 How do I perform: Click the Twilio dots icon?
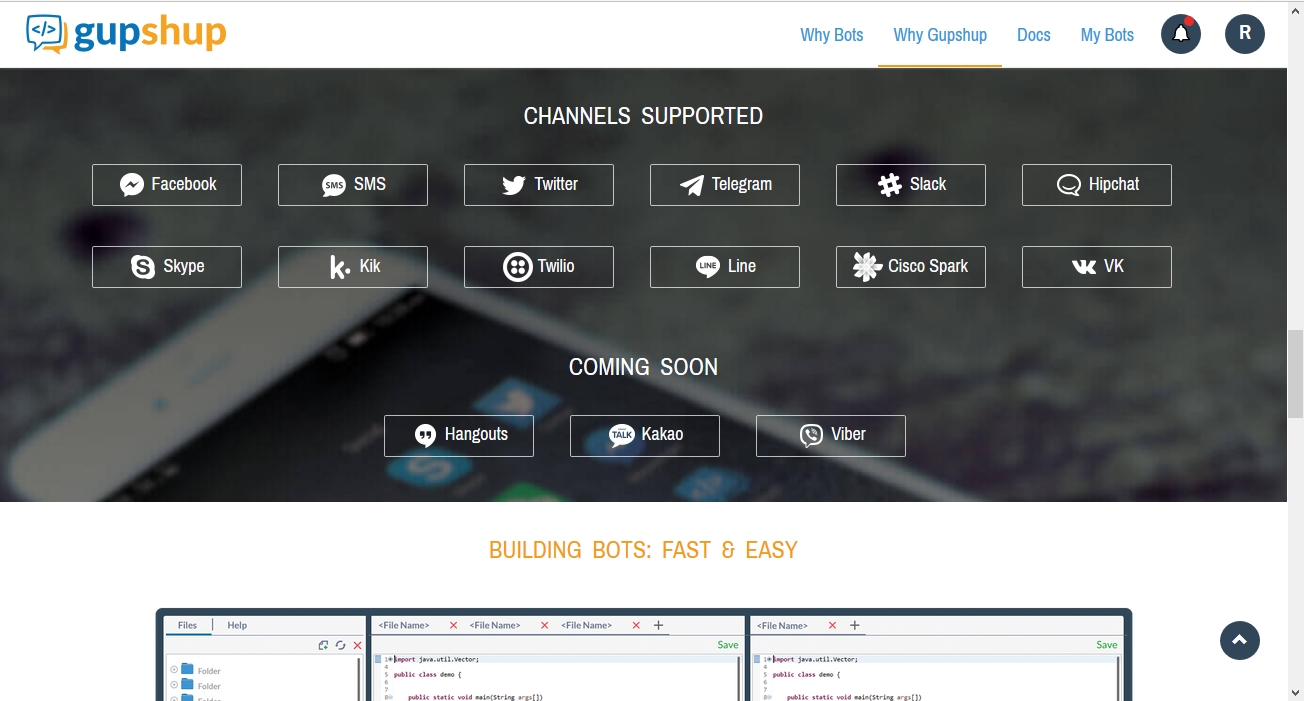coord(517,267)
